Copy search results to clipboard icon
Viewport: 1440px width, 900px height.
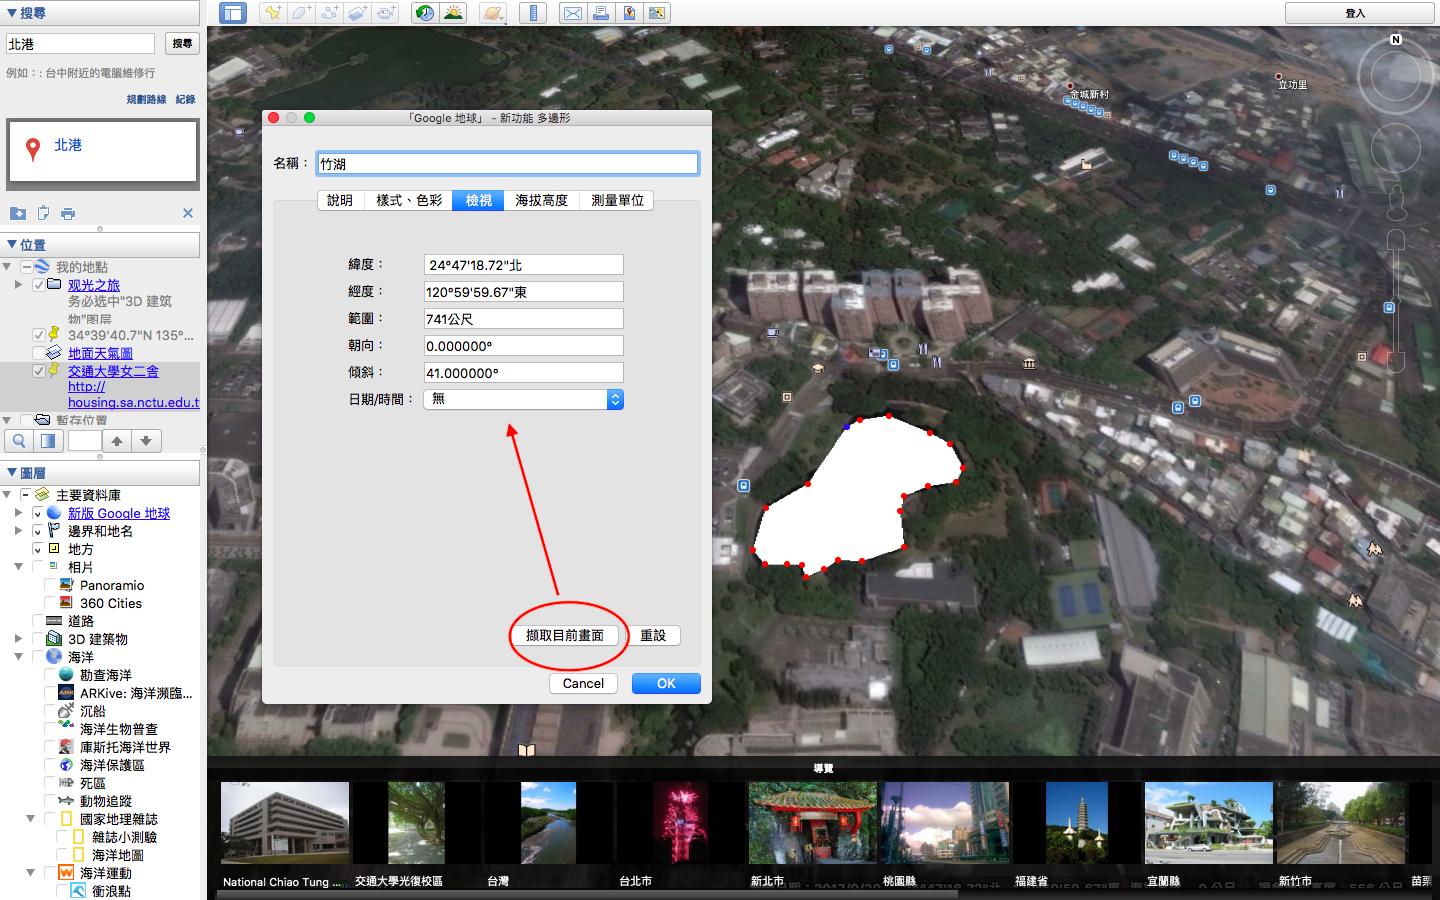point(43,213)
